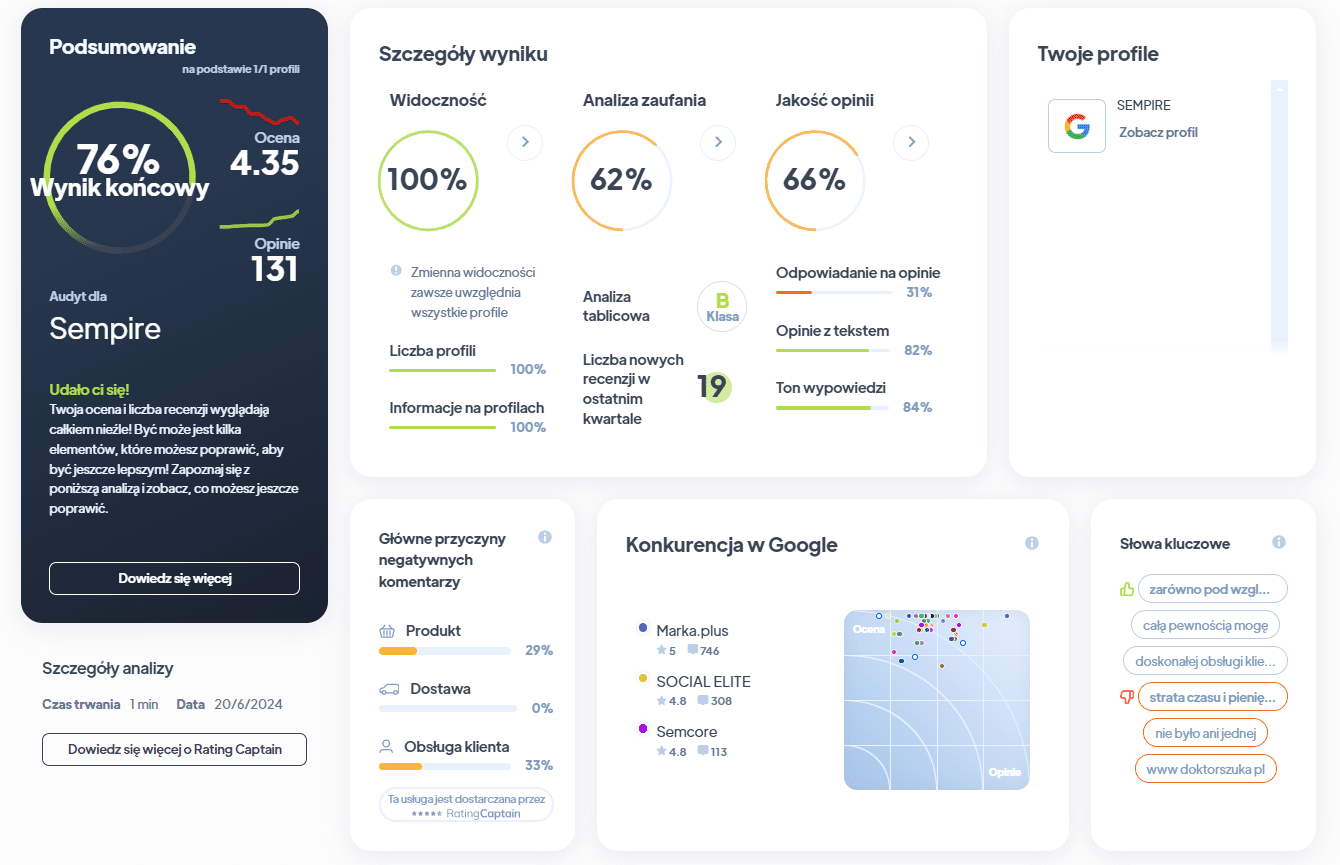Click the Analiza zaufania 62% circle gauge
The image size is (1340, 865).
pyautogui.click(x=621, y=180)
